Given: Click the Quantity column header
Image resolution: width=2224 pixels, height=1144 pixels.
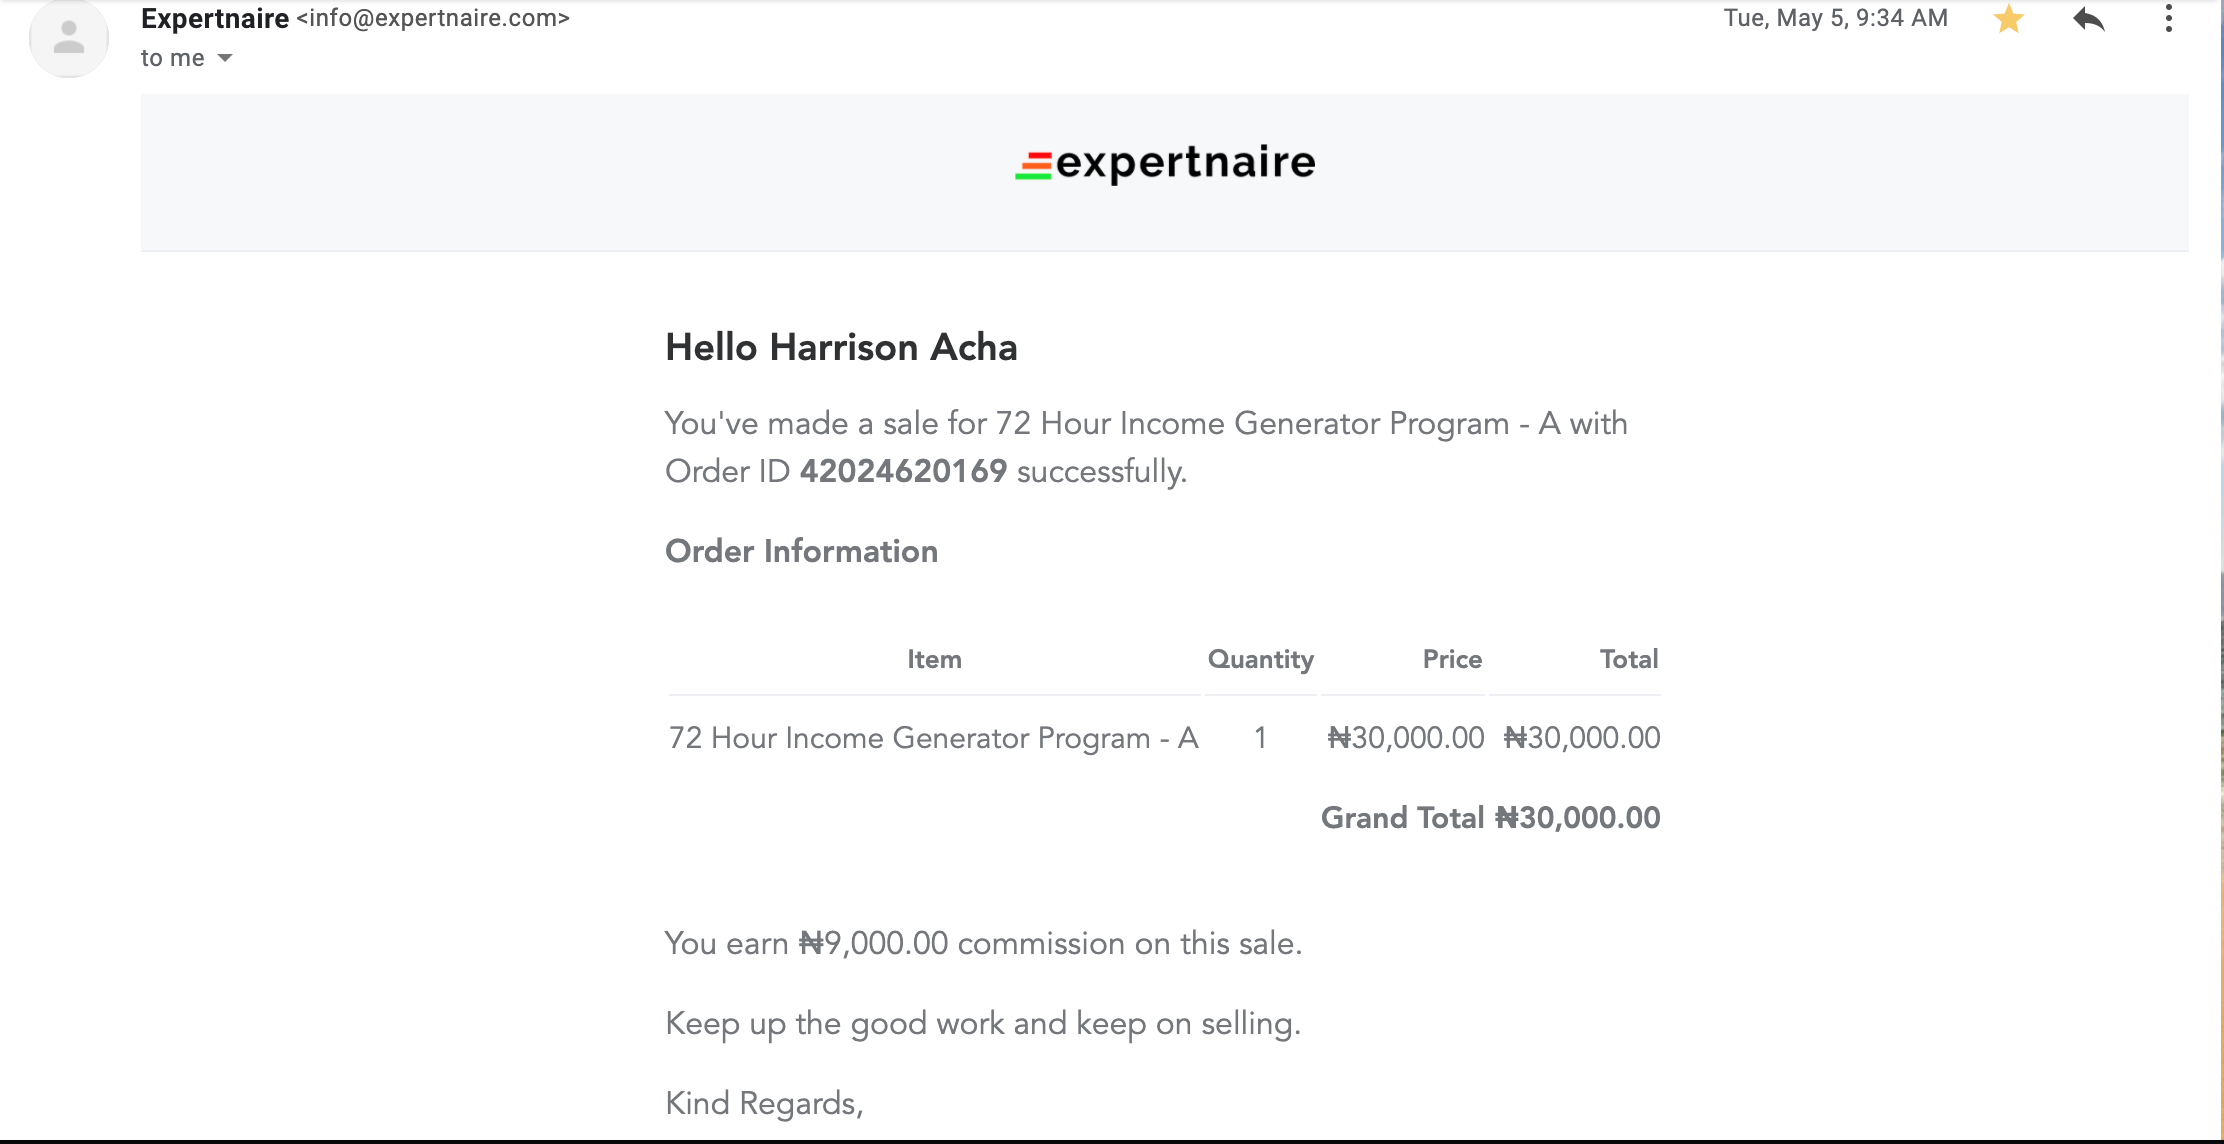Looking at the screenshot, I should tap(1260, 660).
